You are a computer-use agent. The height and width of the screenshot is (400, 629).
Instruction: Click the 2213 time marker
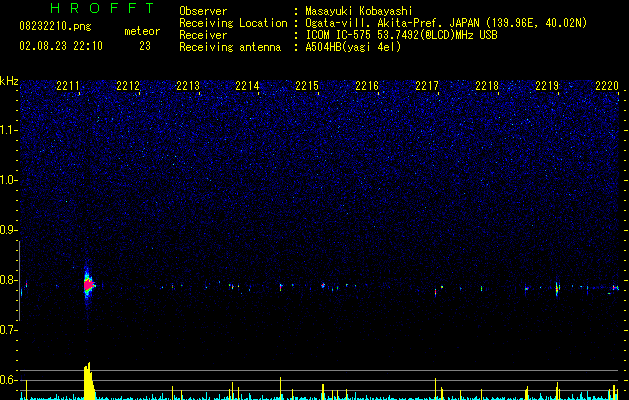188,86
